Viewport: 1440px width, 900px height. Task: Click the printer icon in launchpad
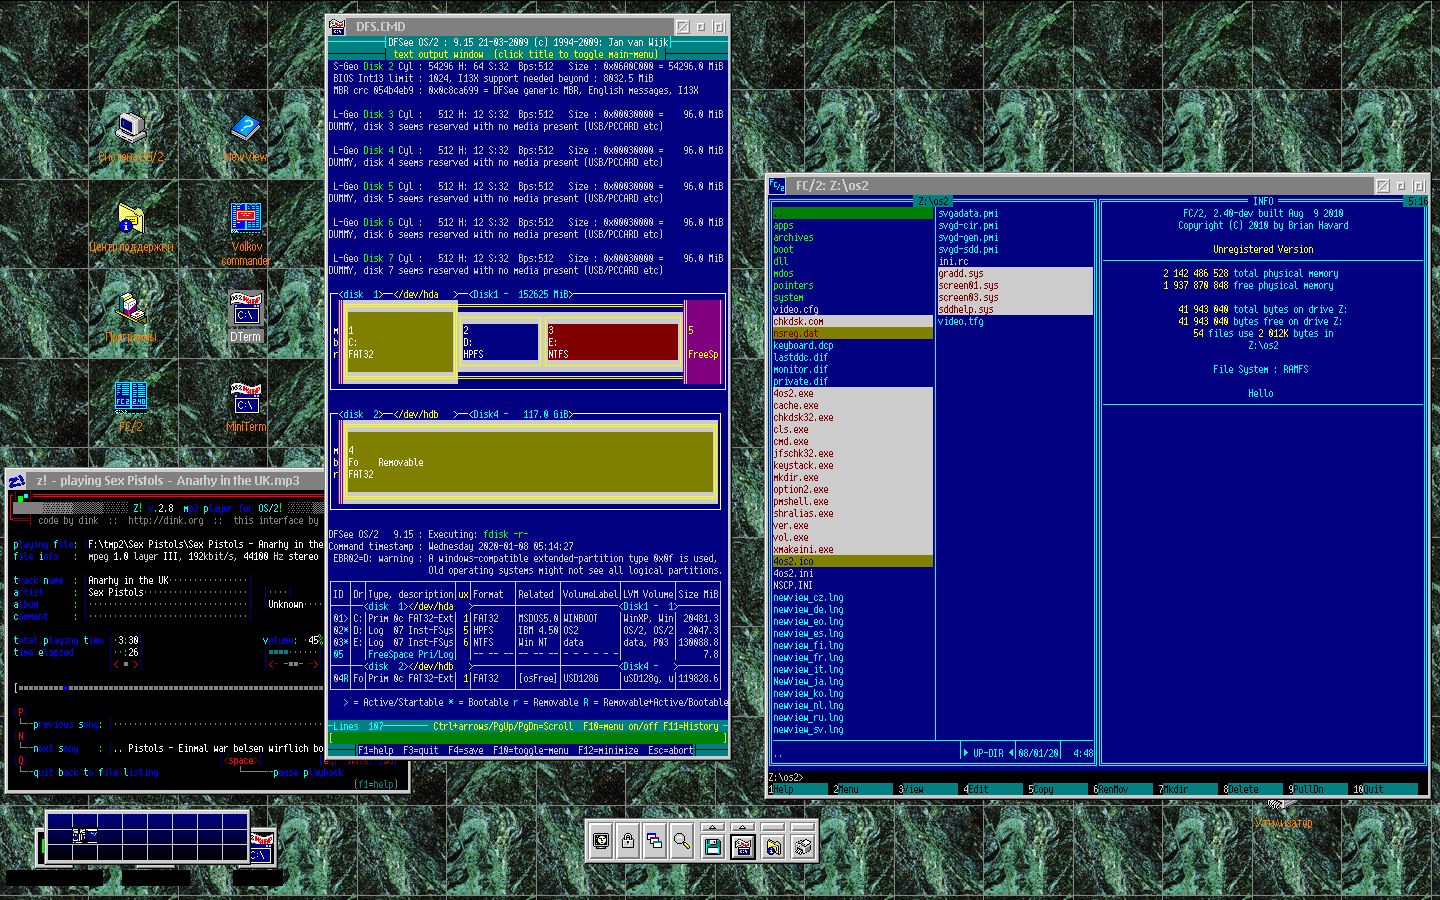click(x=803, y=846)
